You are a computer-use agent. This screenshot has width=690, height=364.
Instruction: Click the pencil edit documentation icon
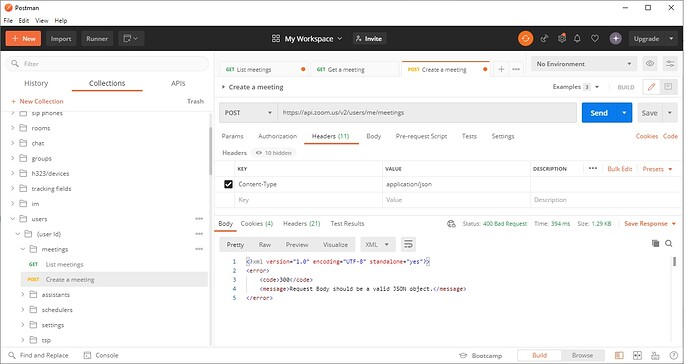[x=651, y=87]
